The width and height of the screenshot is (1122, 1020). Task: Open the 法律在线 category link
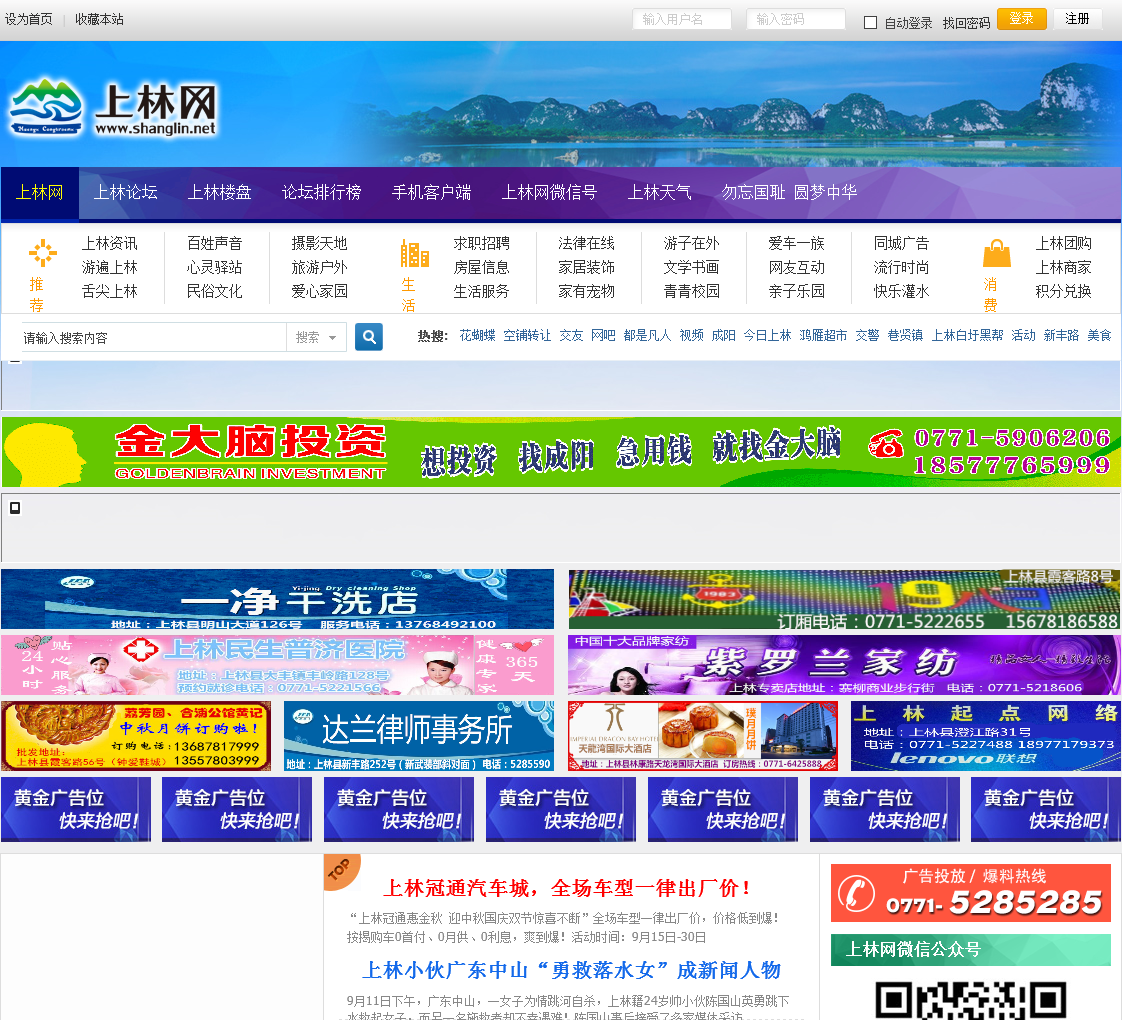pyautogui.click(x=587, y=243)
